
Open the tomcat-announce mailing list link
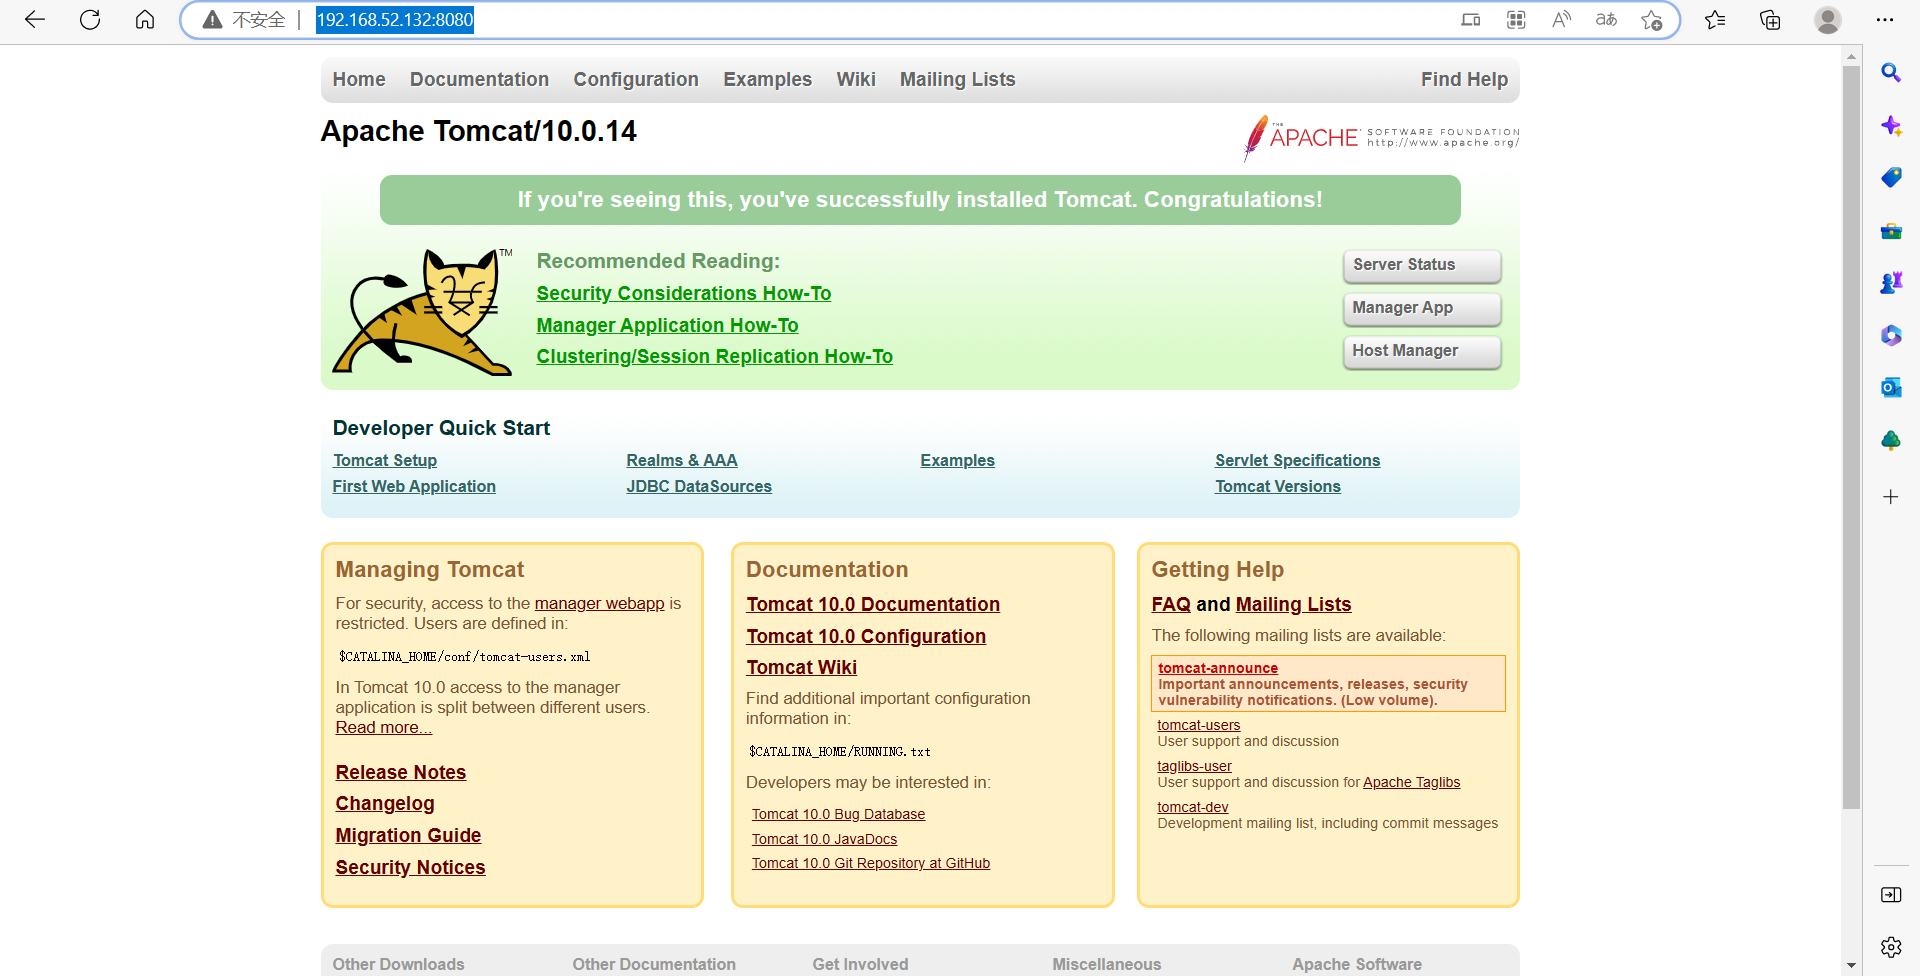[x=1217, y=668]
